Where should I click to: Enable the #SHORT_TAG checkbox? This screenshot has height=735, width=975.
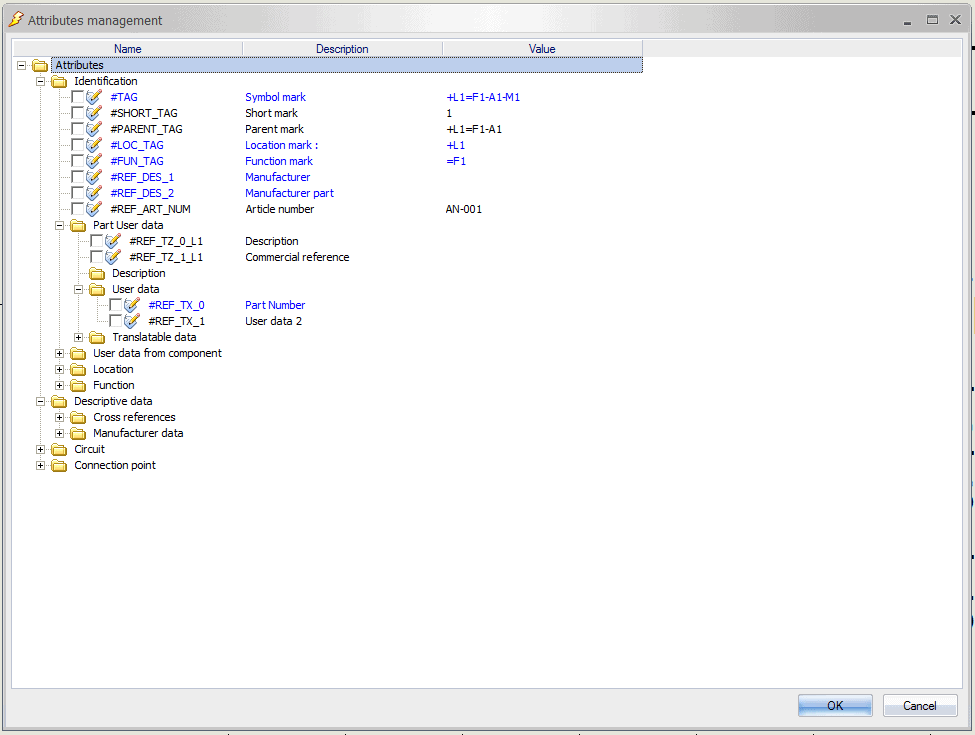coord(77,113)
